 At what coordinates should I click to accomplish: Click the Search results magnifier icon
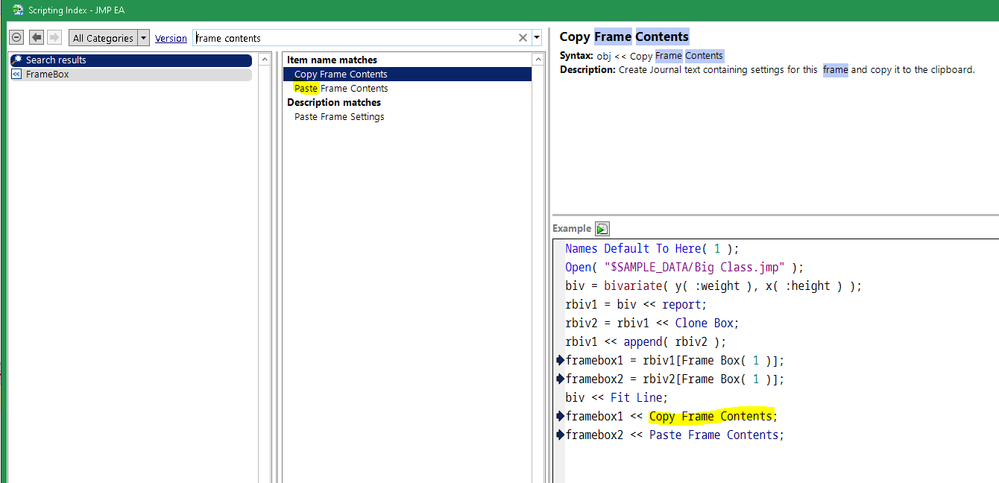click(x=17, y=60)
